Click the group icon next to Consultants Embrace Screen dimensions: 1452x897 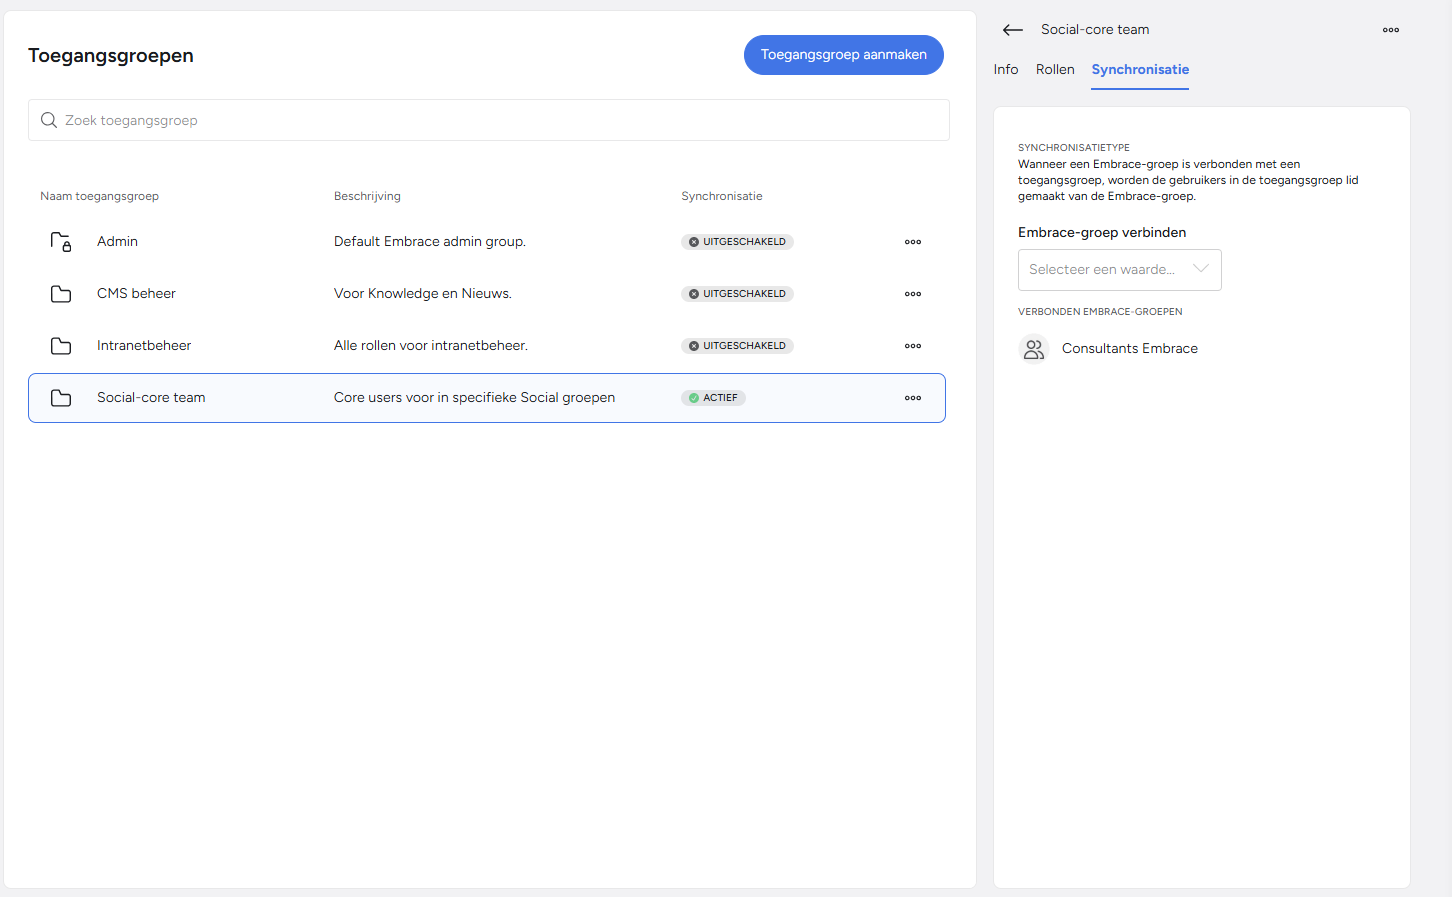point(1034,349)
